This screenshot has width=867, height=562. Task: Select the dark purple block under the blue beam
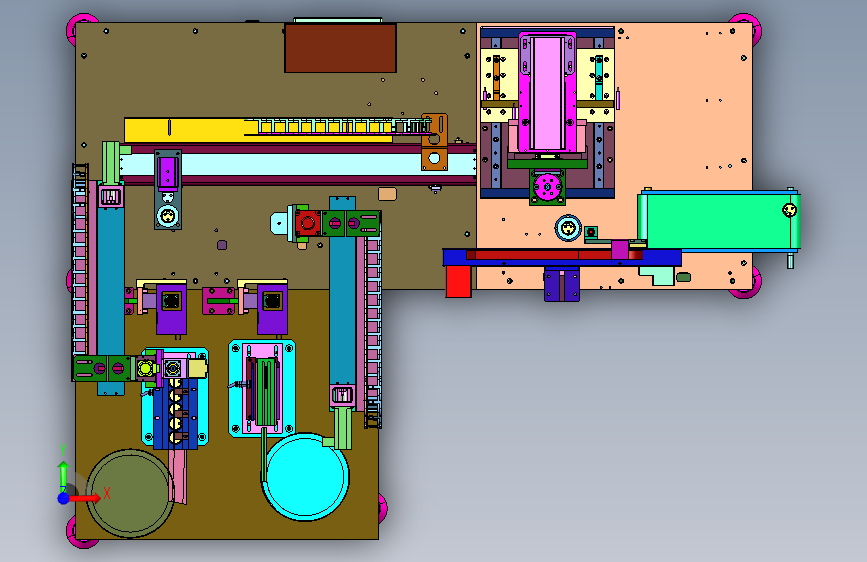pos(562,284)
